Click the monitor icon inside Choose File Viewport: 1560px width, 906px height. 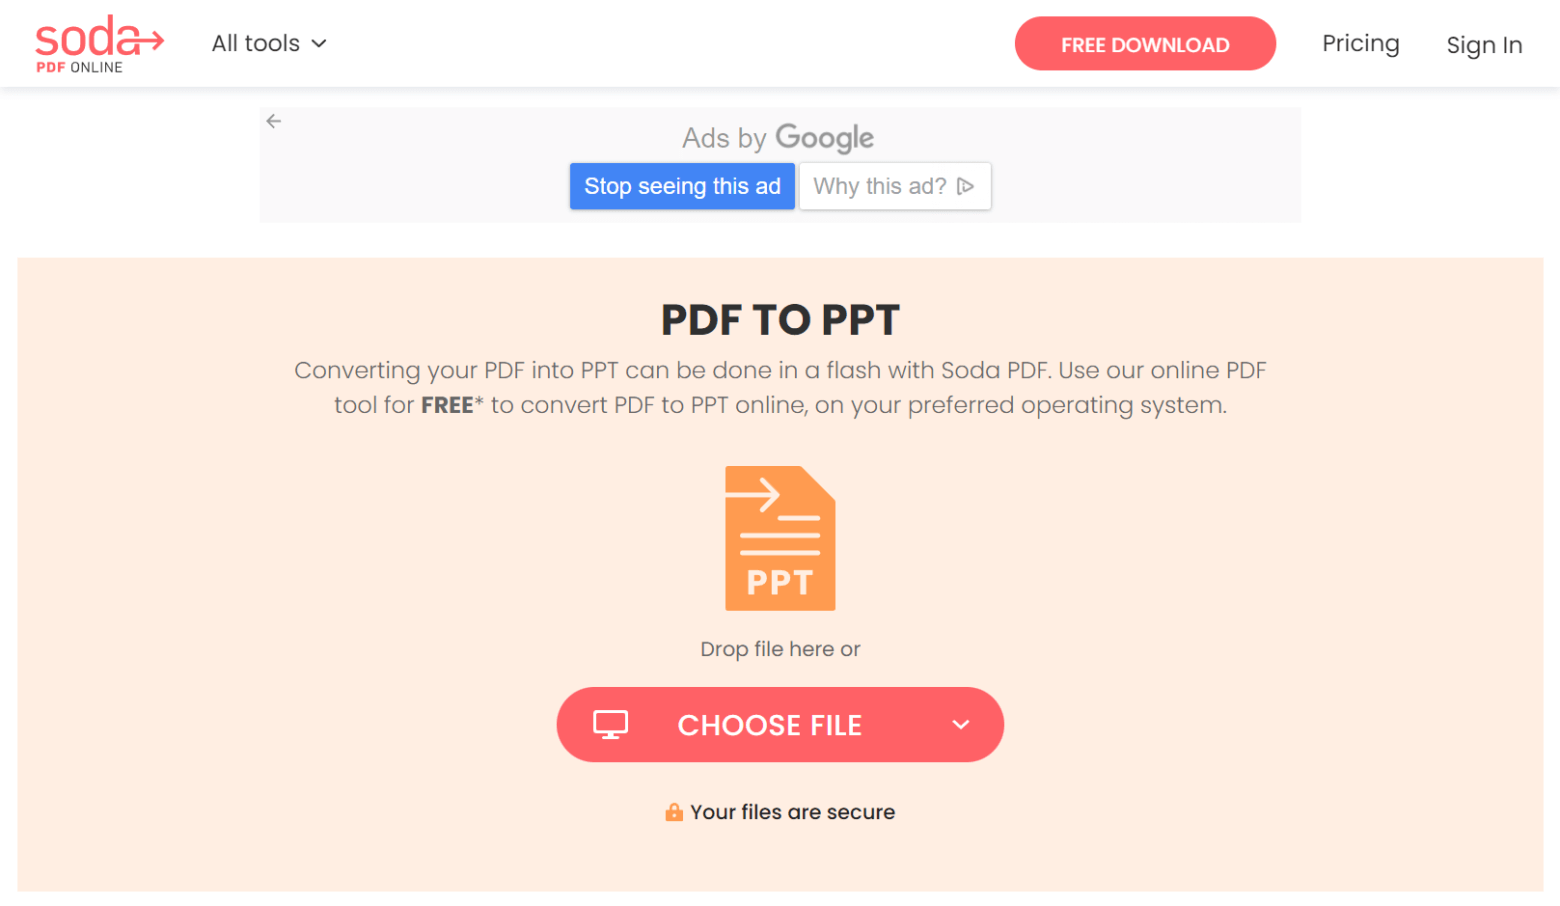[x=610, y=724]
